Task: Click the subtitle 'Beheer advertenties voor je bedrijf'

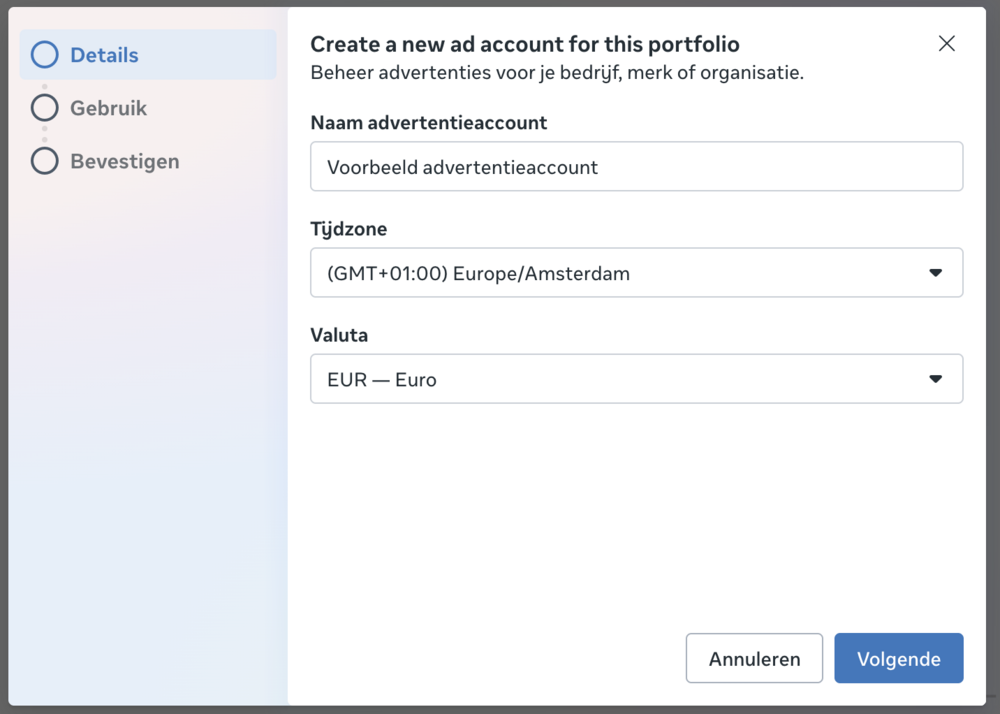Action: click(556, 73)
